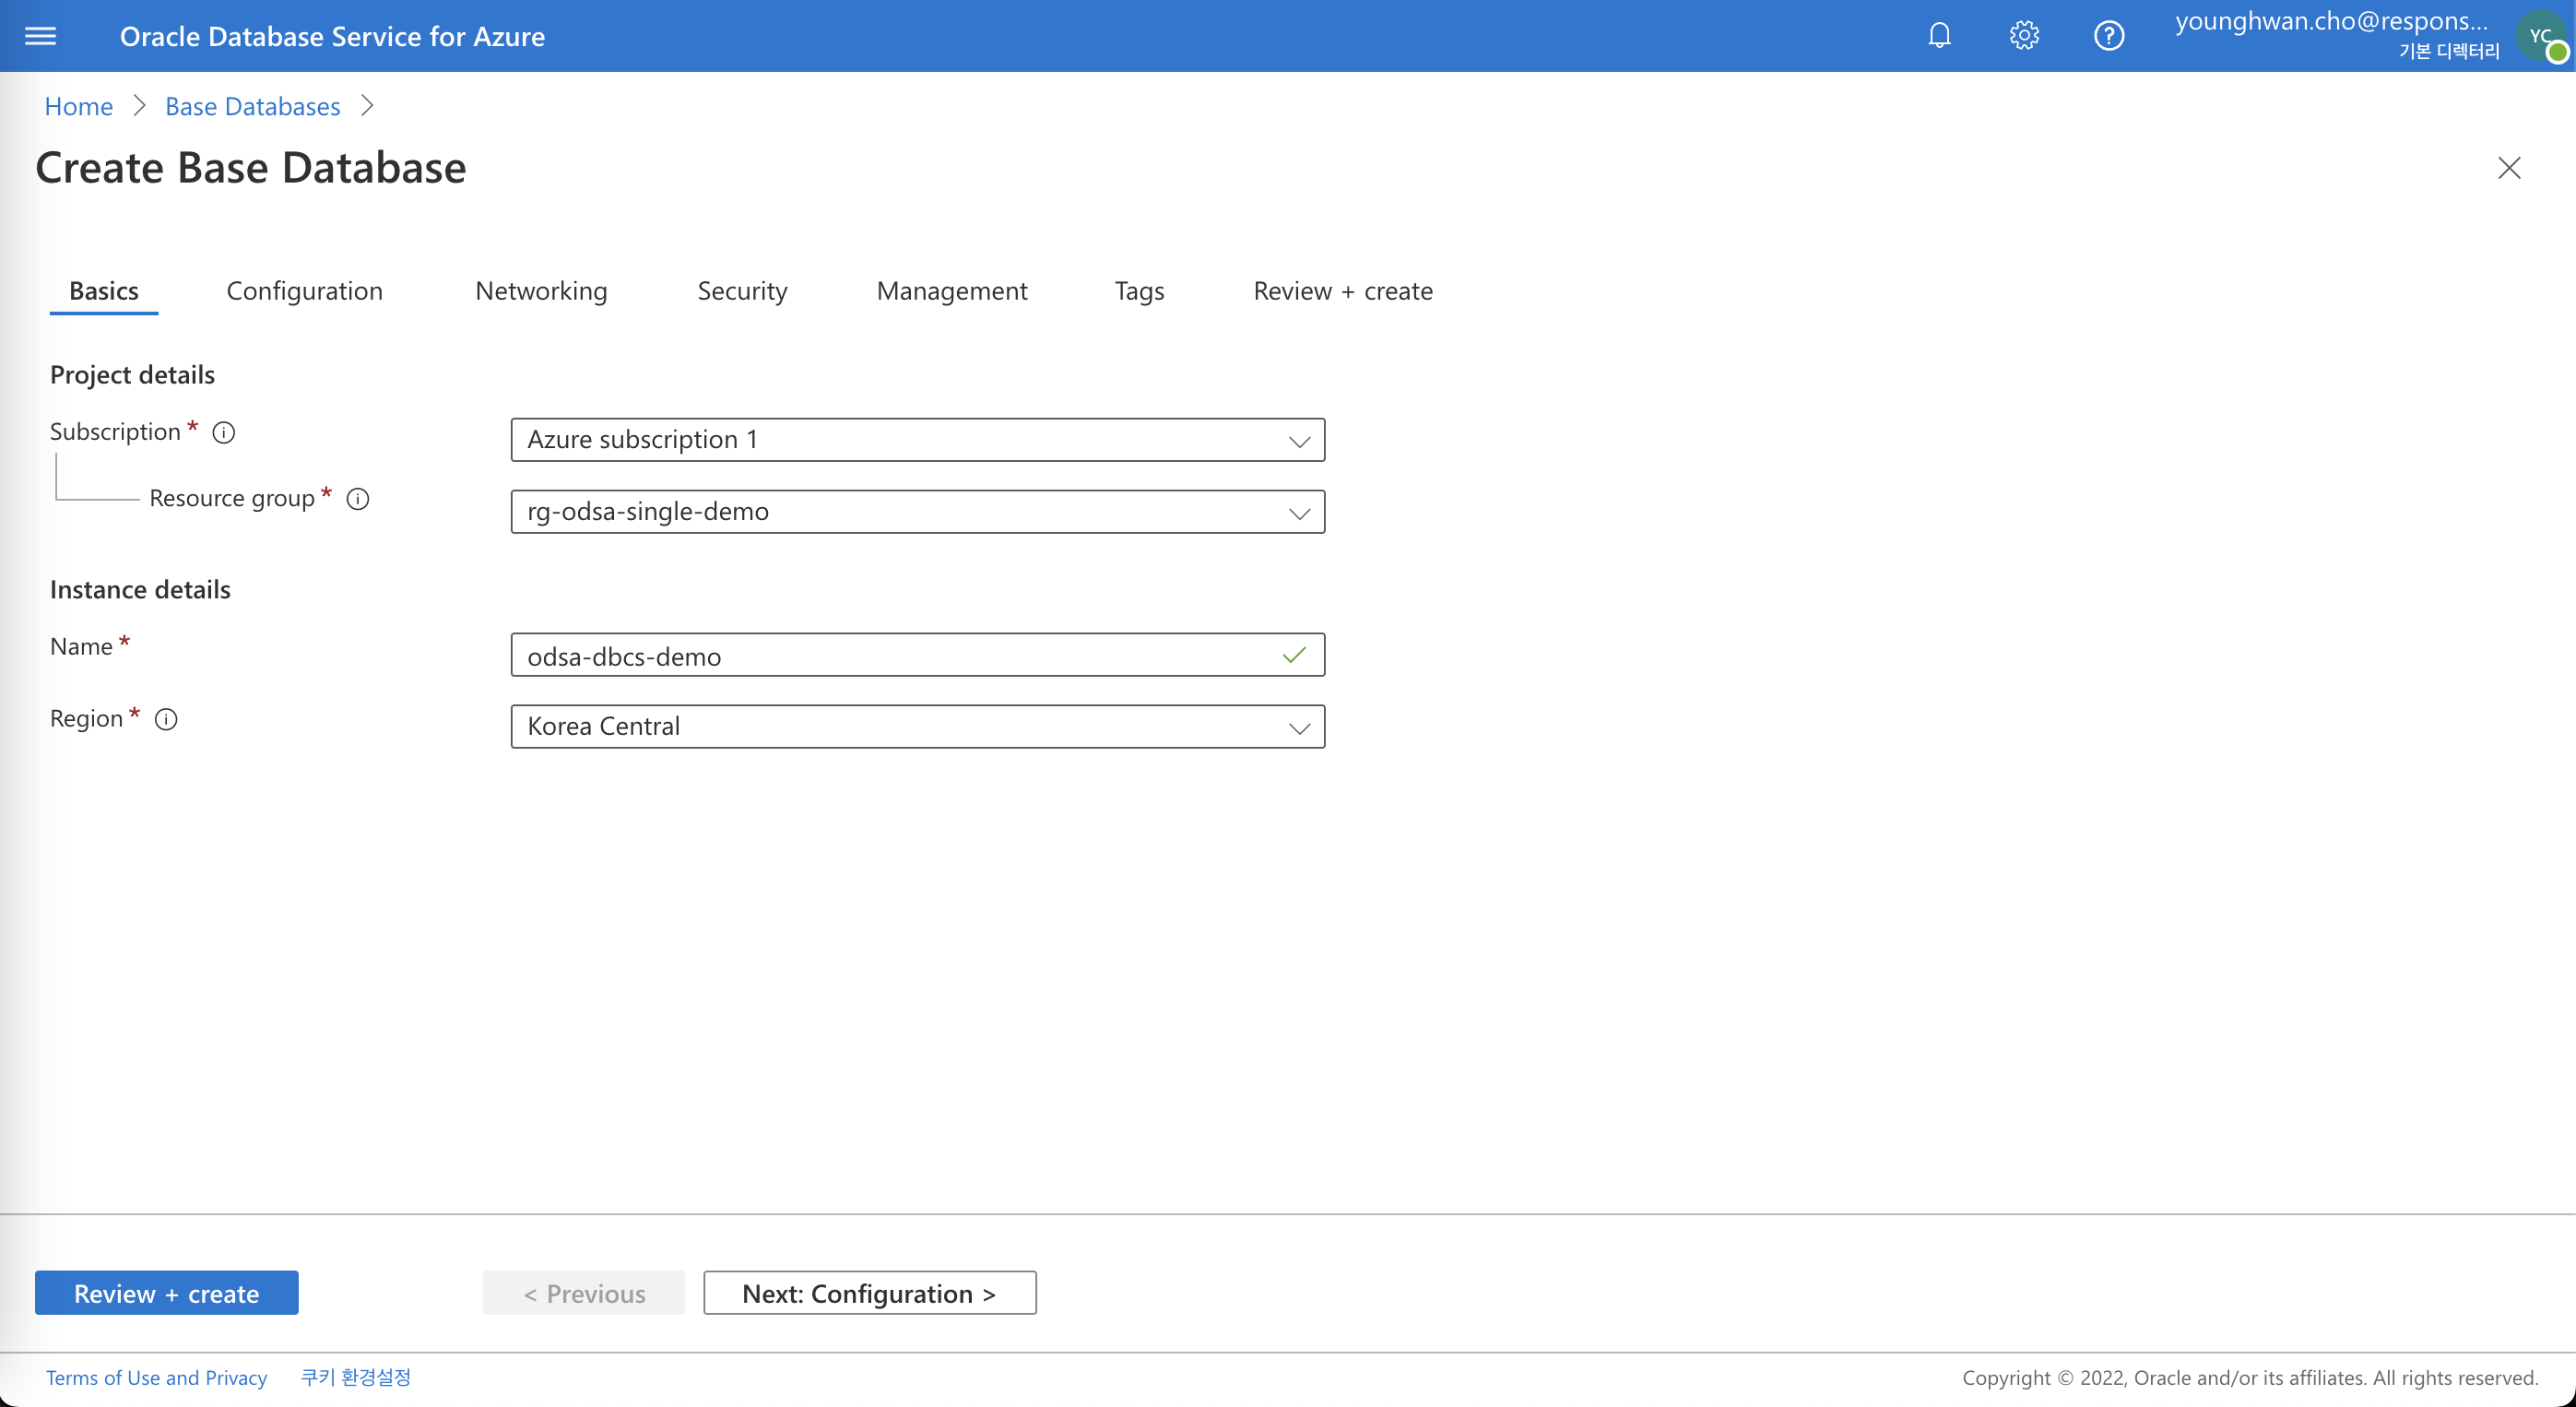Click the info icon next to Resource group

pyautogui.click(x=357, y=499)
